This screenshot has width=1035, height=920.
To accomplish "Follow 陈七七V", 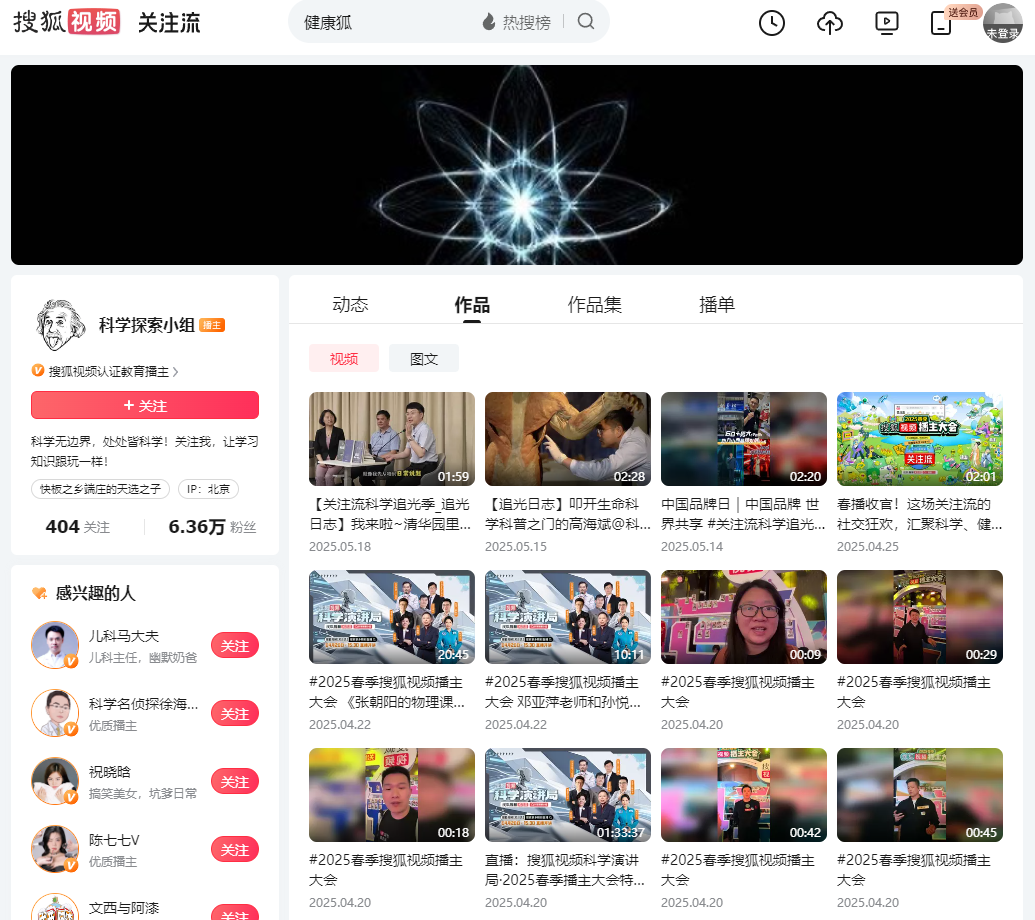I will [x=234, y=849].
